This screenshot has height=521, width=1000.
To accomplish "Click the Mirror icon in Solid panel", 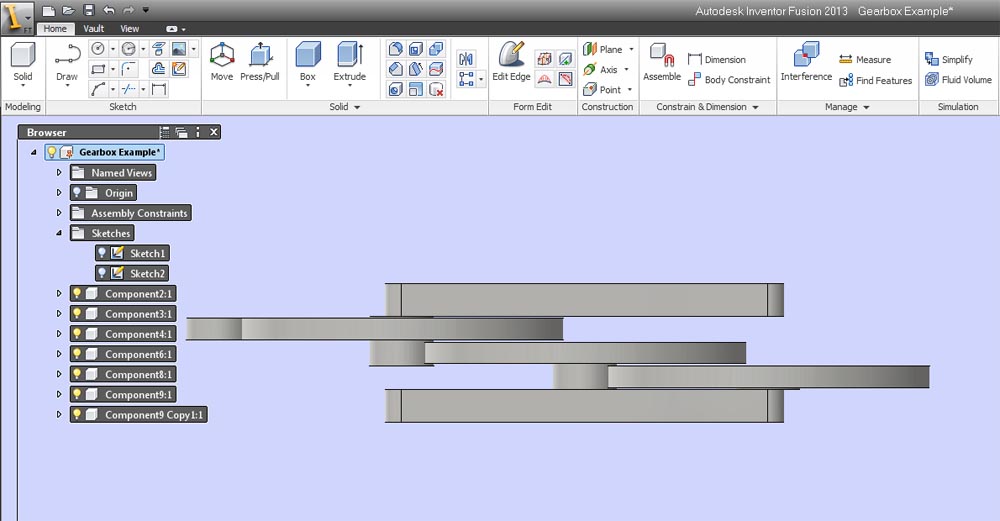I will [x=466, y=59].
